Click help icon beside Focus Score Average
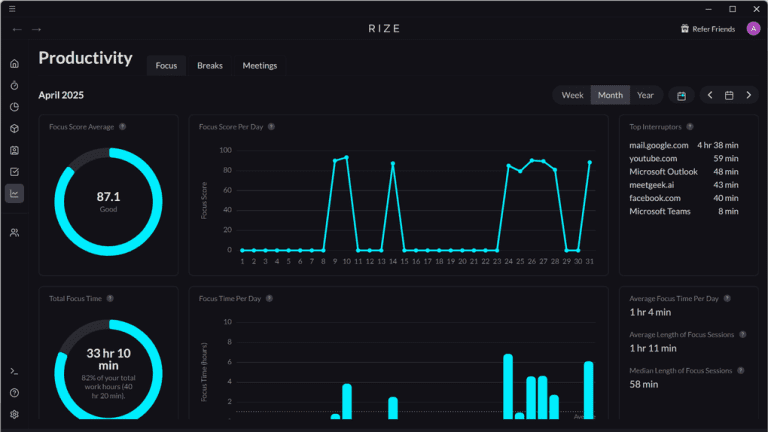 pyautogui.click(x=122, y=126)
